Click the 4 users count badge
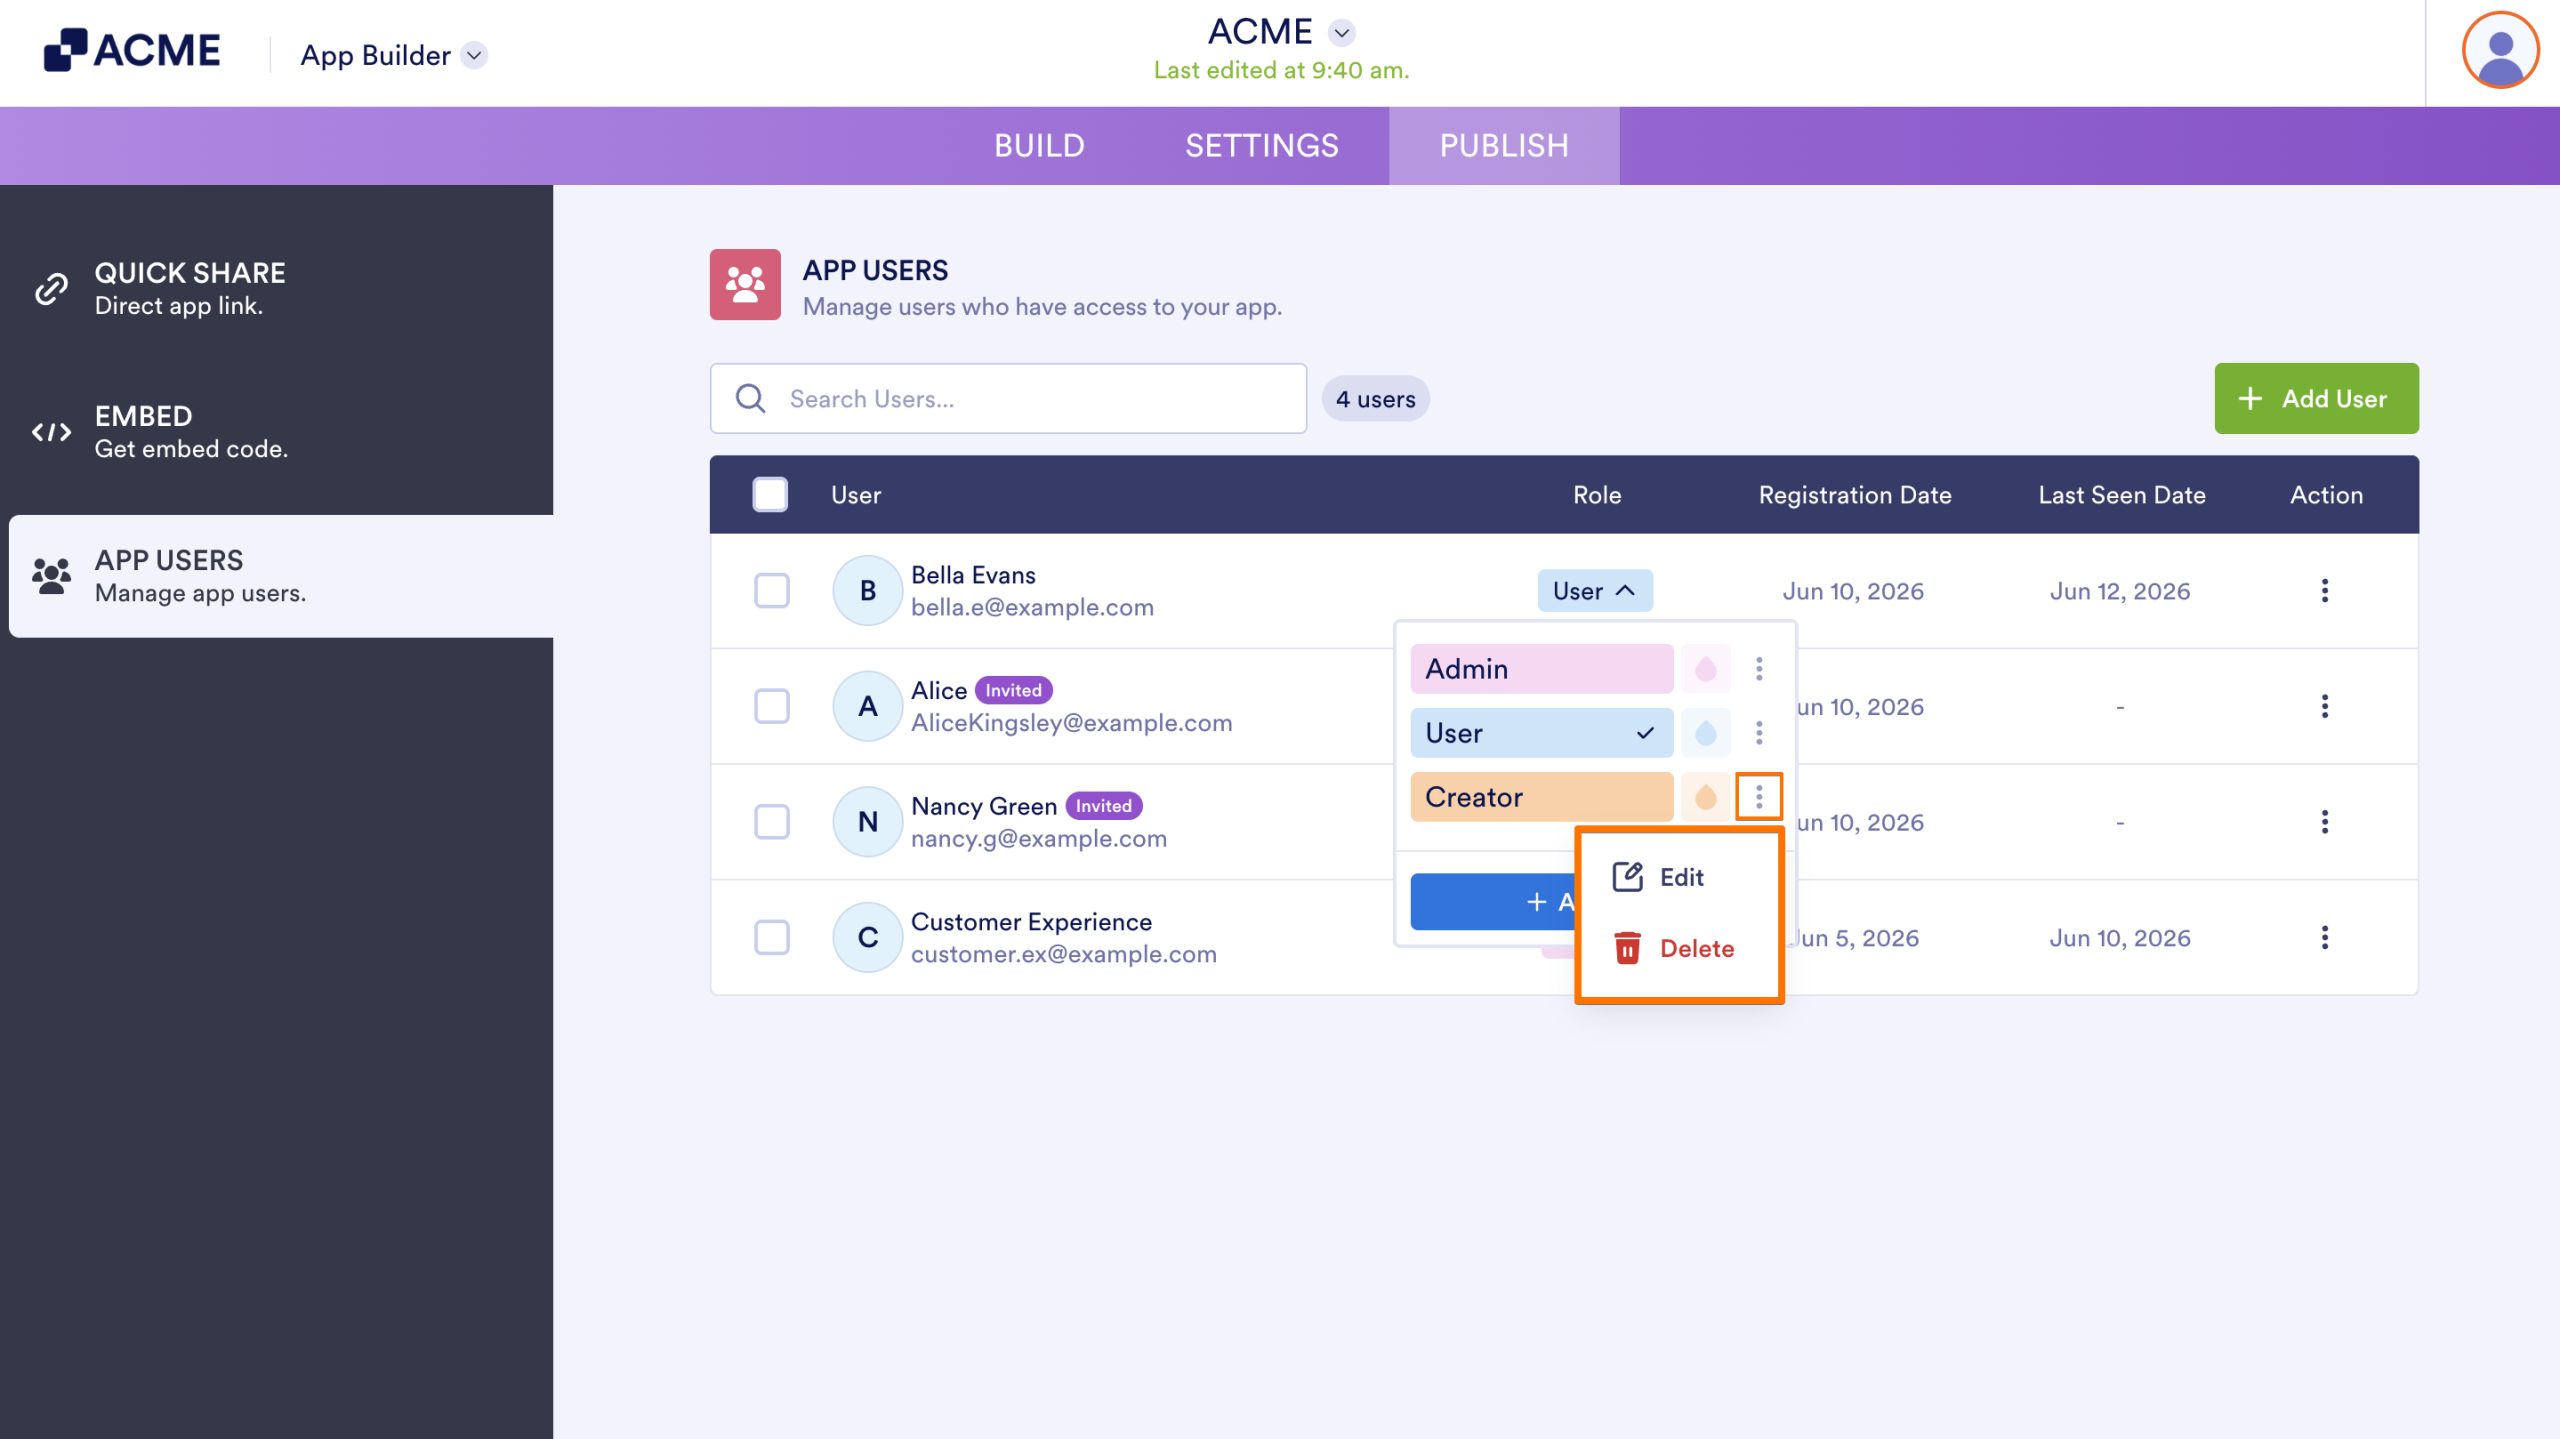The width and height of the screenshot is (2560, 1439). pos(1375,399)
